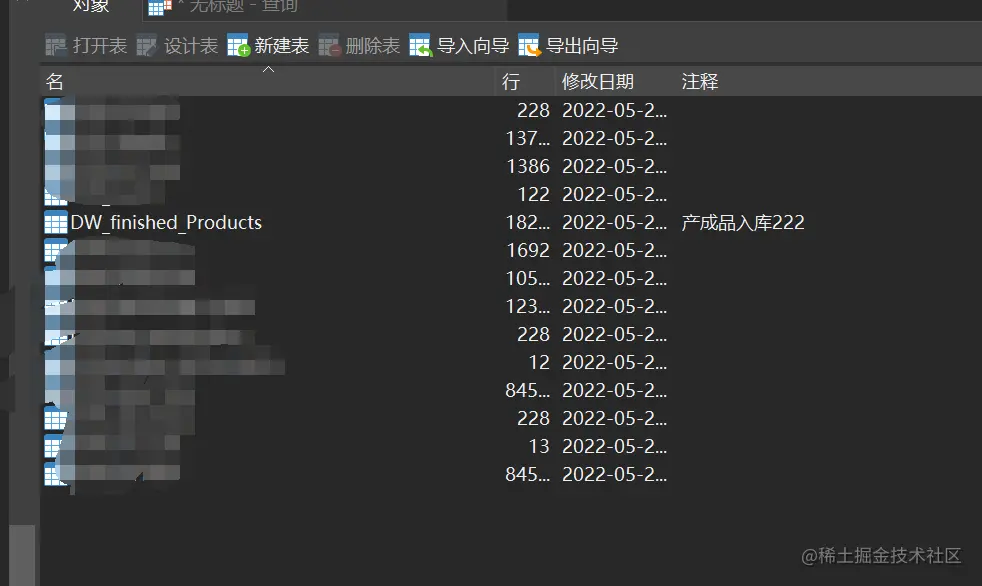Select the DW_finished_Products table icon
The image size is (982, 586).
coord(56,222)
